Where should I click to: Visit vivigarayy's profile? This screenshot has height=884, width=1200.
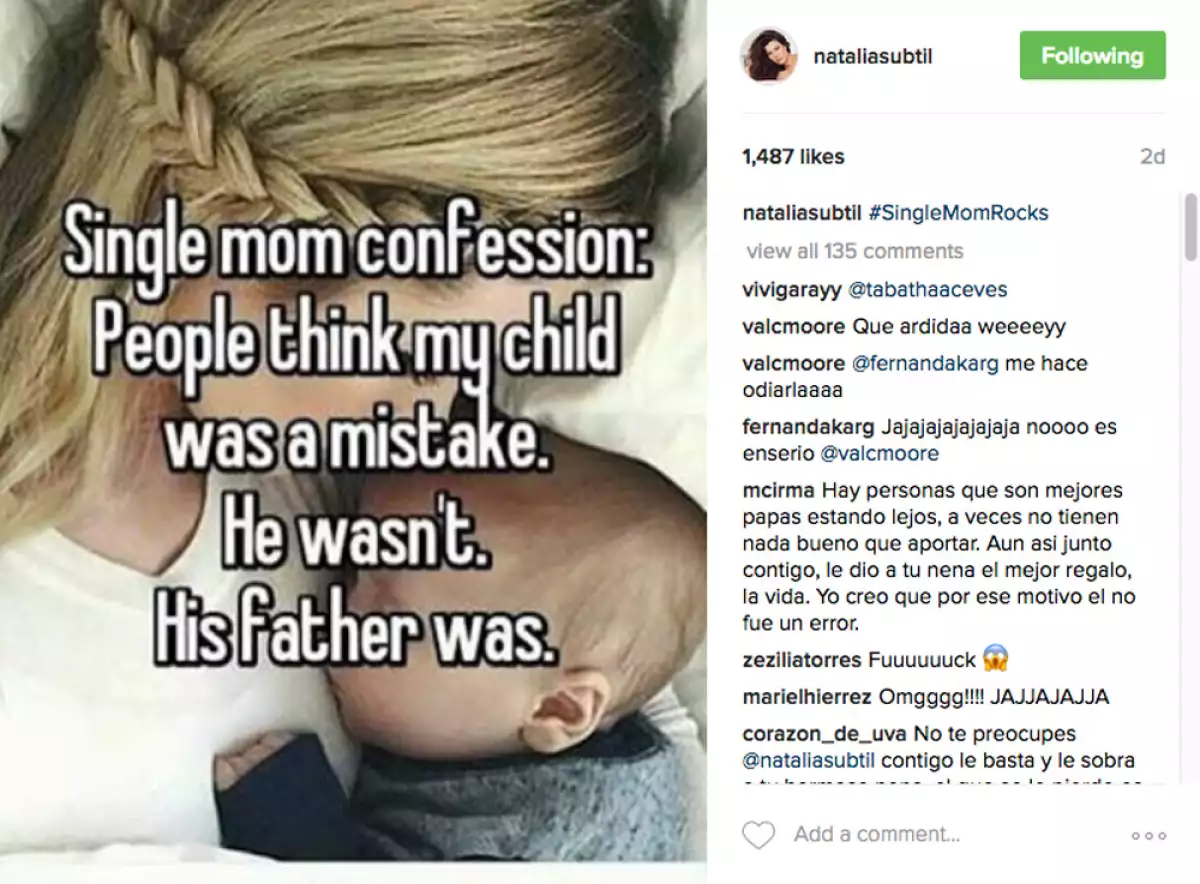pyautogui.click(x=793, y=290)
